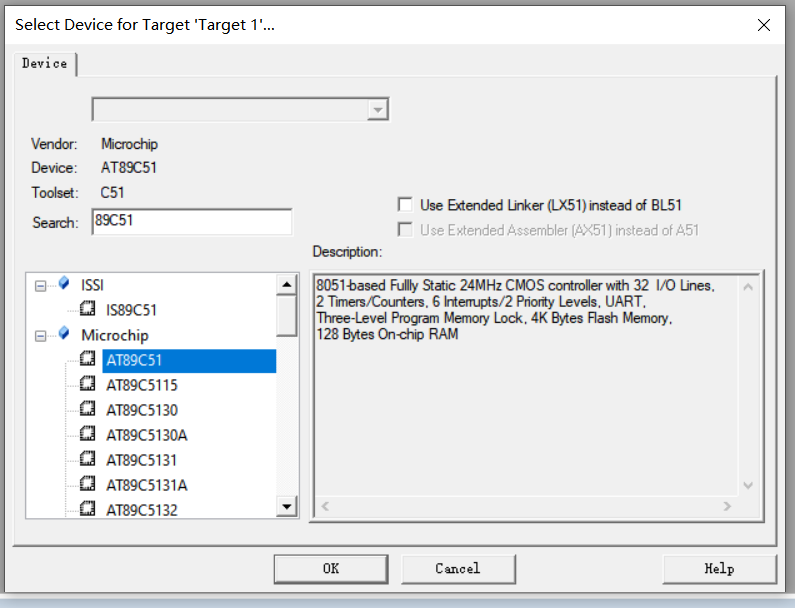The width and height of the screenshot is (795, 608).
Task: Click the chip icon beside AT89C5131
Action: [x=88, y=458]
